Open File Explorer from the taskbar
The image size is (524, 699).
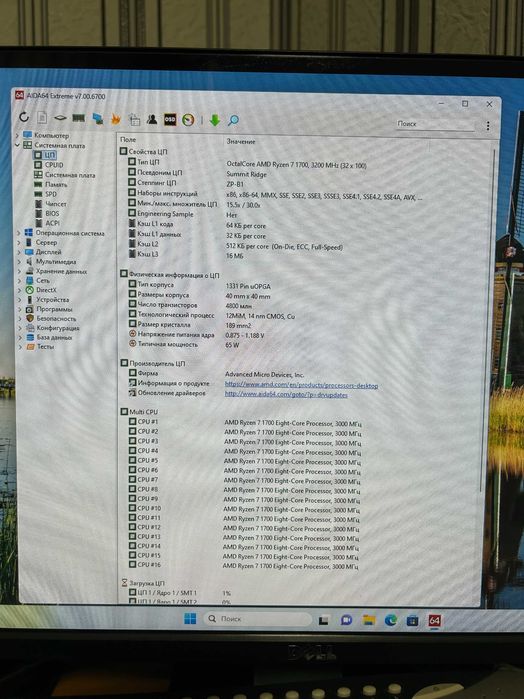368,620
